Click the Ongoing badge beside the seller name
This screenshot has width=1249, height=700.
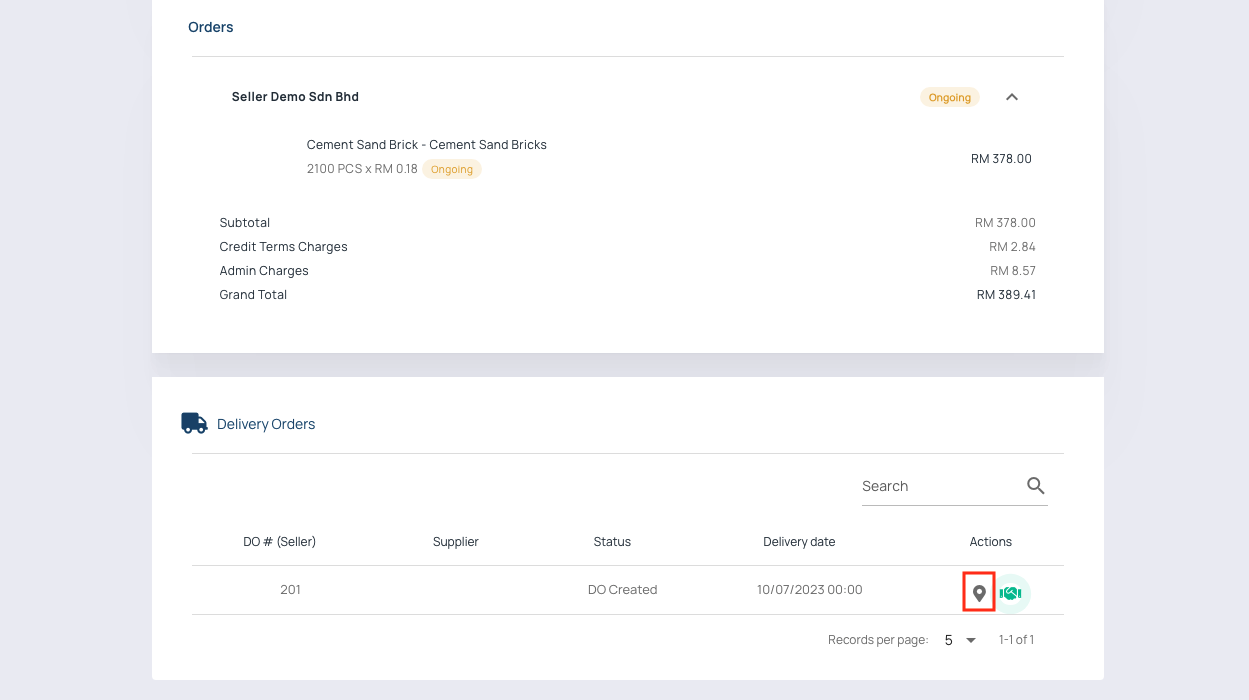click(x=949, y=97)
